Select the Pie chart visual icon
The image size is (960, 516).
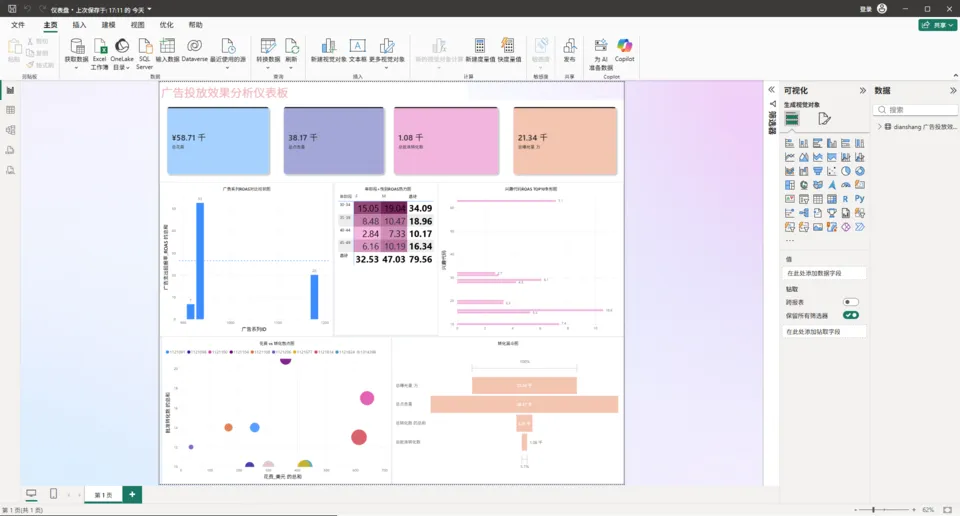[846, 171]
